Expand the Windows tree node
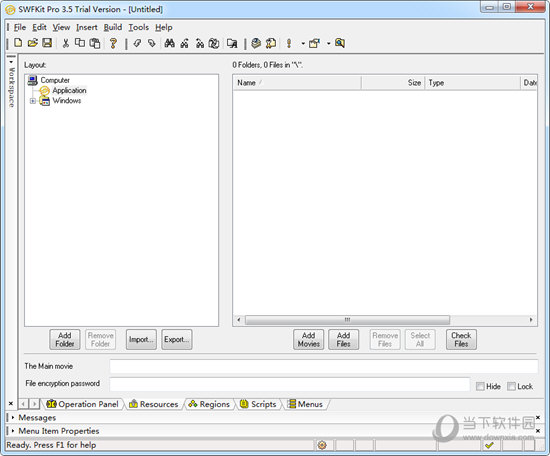Viewport: 550px width, 456px height. tap(33, 101)
